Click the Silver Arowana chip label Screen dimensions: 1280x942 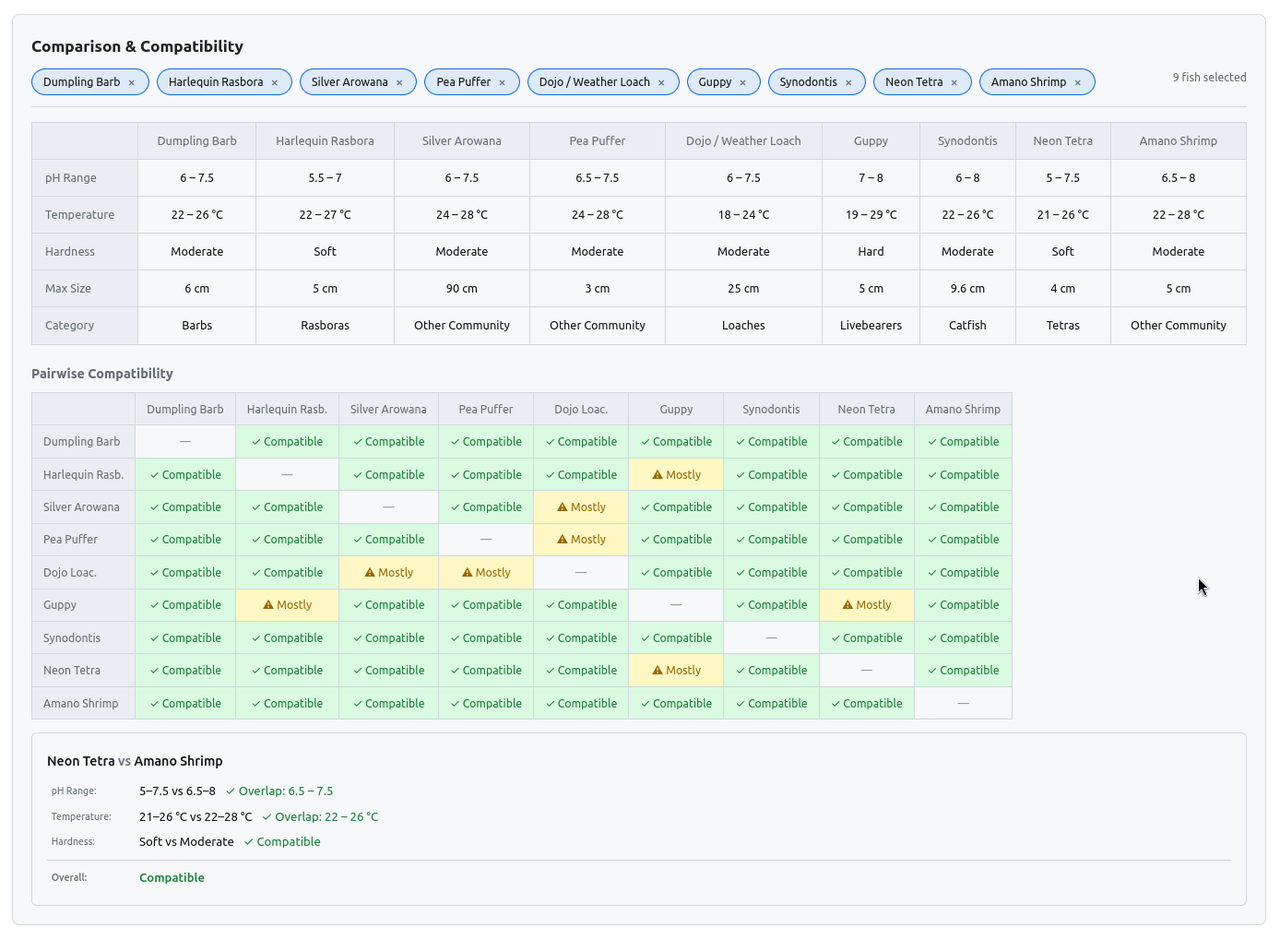(350, 82)
